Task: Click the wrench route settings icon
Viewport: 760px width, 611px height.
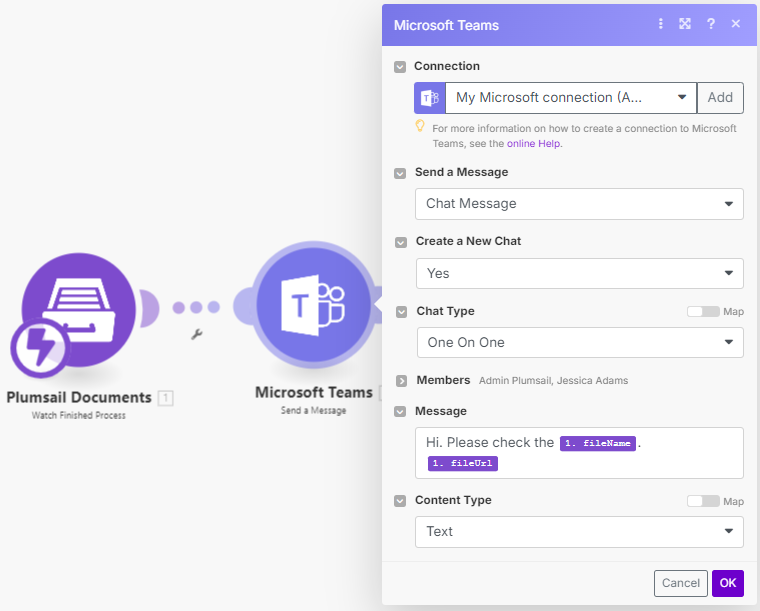Action: click(x=196, y=334)
